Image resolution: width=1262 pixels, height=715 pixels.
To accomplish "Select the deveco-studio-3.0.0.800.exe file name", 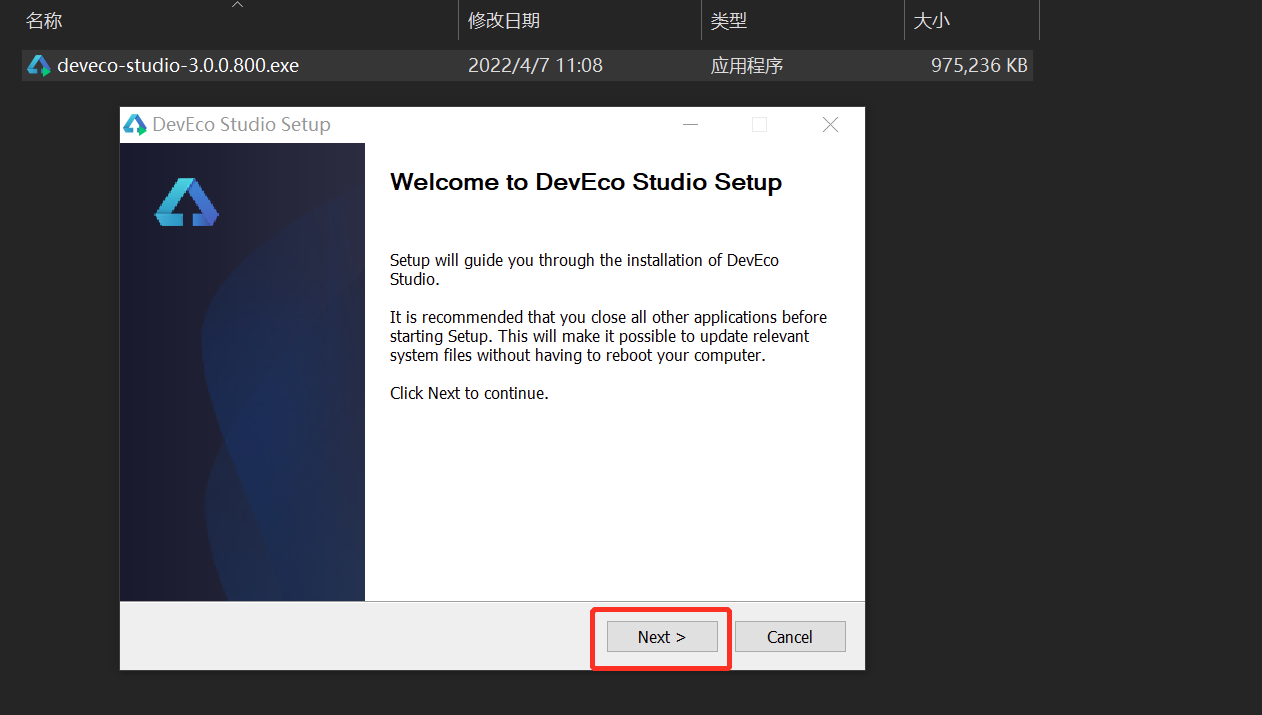I will [x=178, y=66].
